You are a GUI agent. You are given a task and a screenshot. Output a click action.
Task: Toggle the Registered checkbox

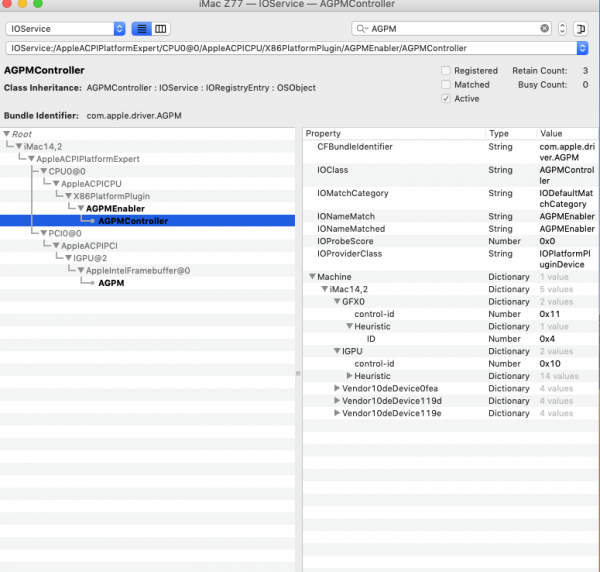446,71
